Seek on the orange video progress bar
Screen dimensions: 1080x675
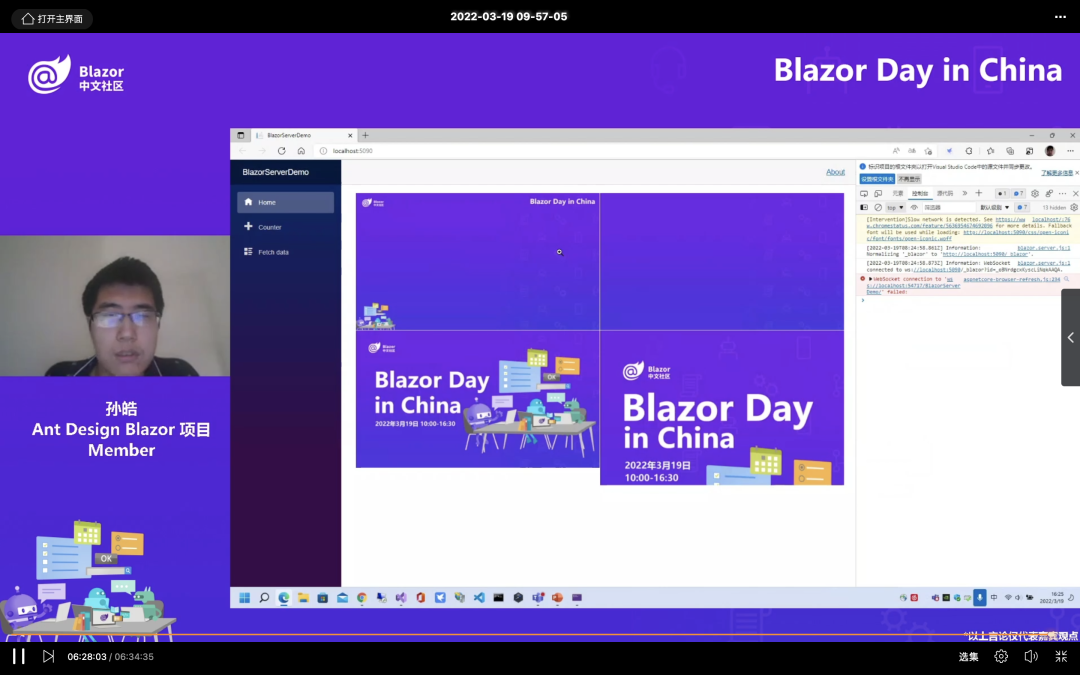point(540,634)
